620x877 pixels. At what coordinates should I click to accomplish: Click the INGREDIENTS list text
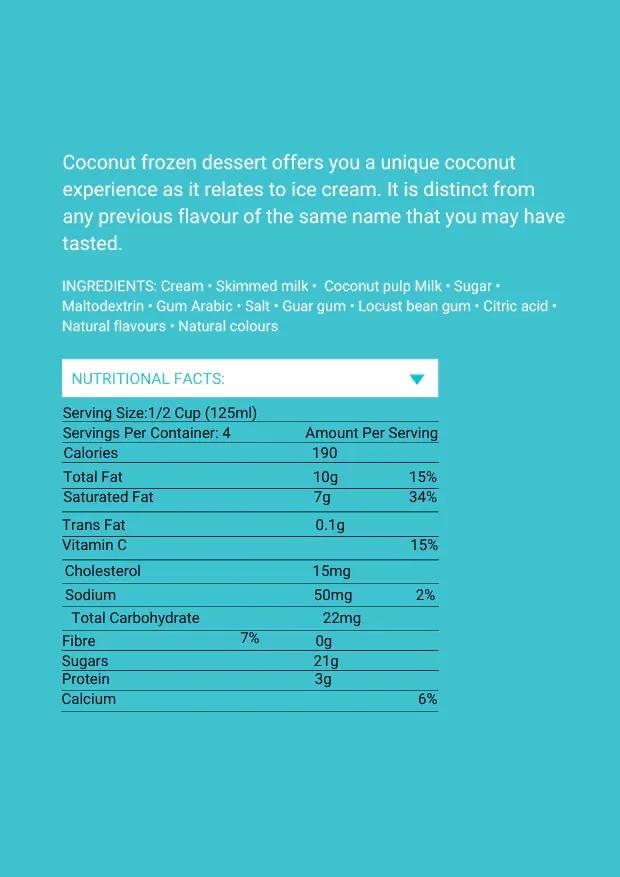[x=309, y=306]
